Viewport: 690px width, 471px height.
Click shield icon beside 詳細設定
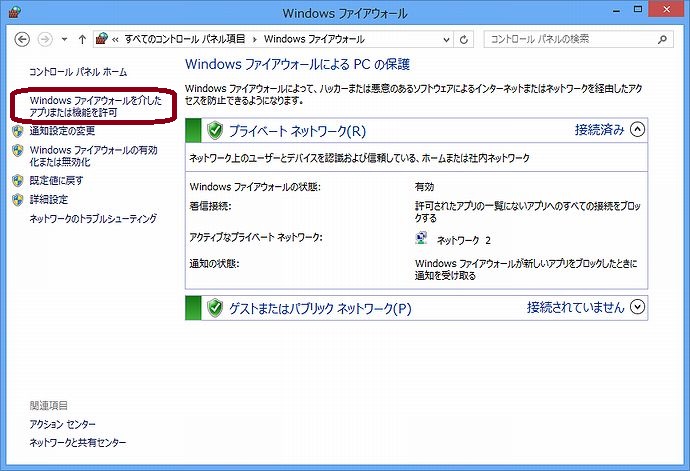click(18, 199)
